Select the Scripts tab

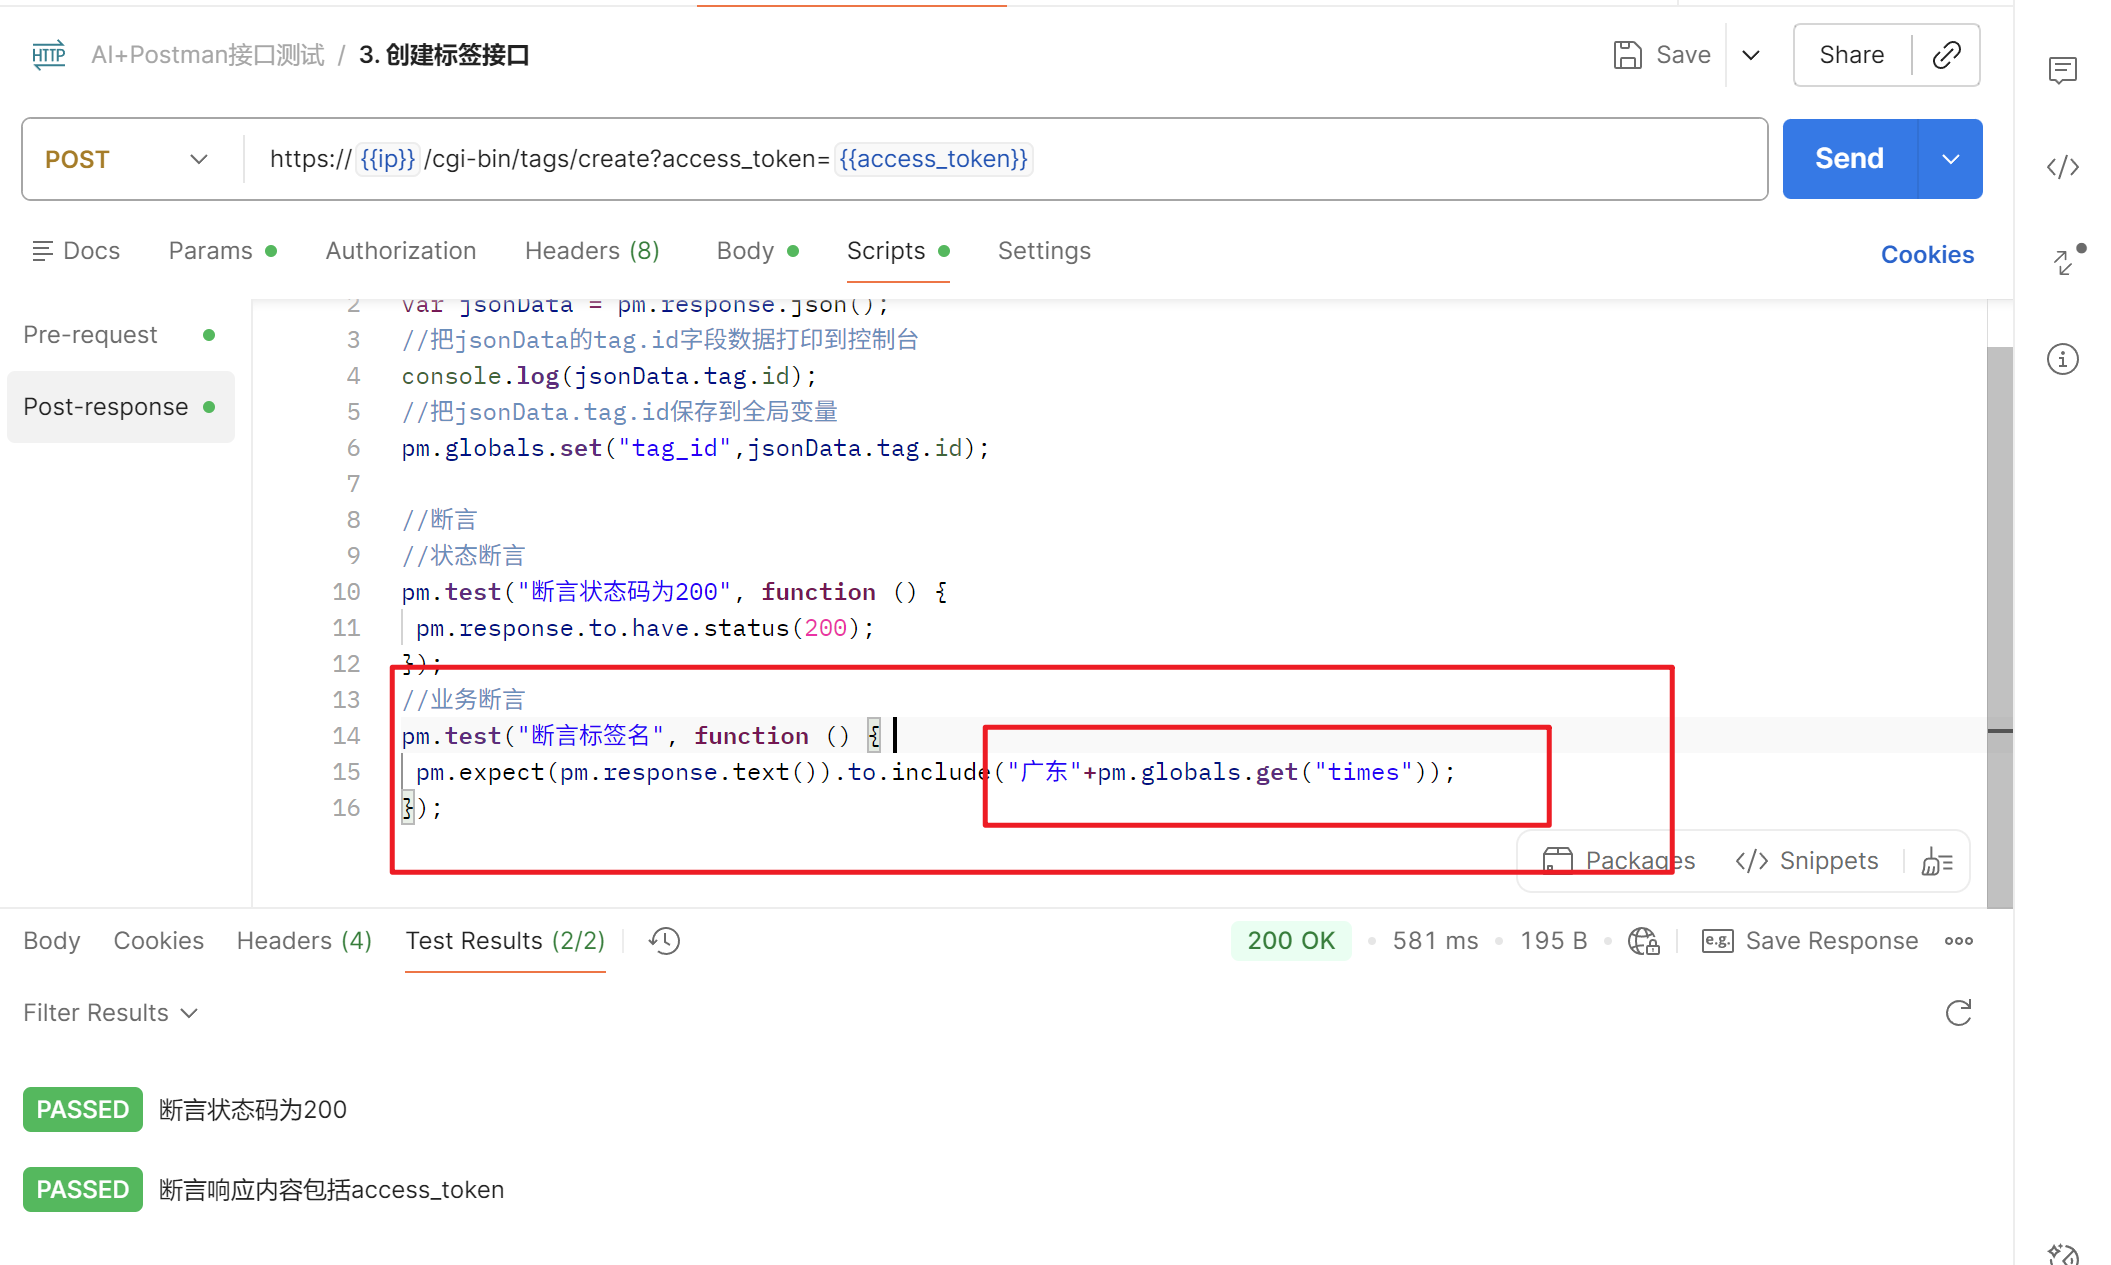point(897,251)
